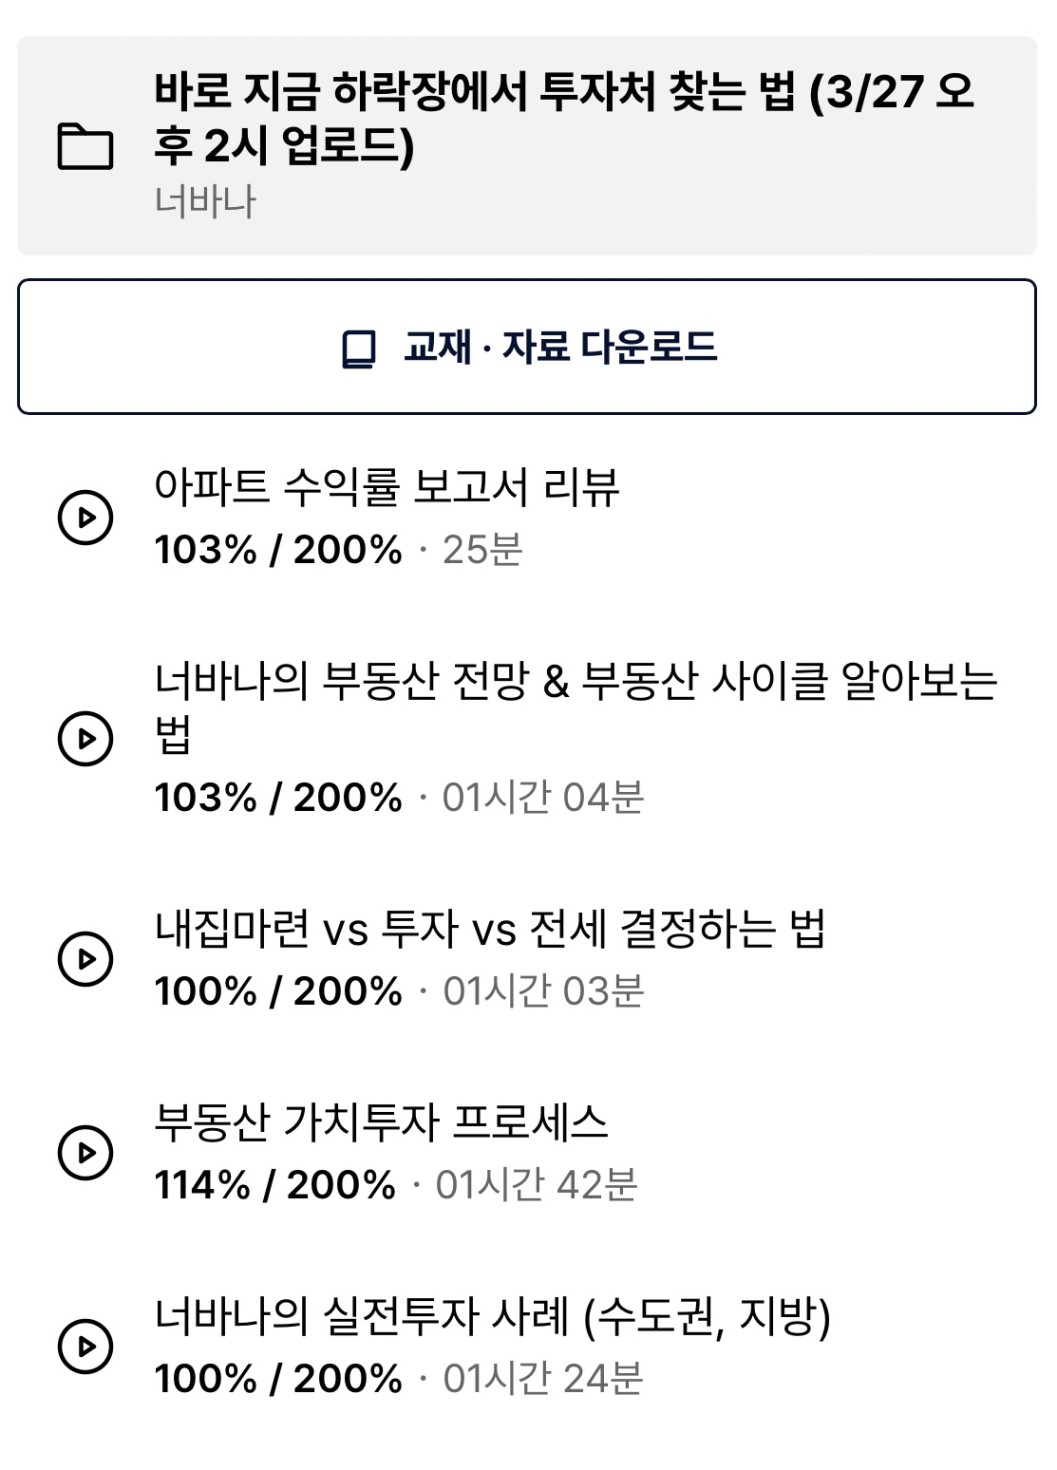The height and width of the screenshot is (1470, 1057).
Task: Click the book icon beside 교재 · 자료 다운로드
Action: [x=358, y=349]
